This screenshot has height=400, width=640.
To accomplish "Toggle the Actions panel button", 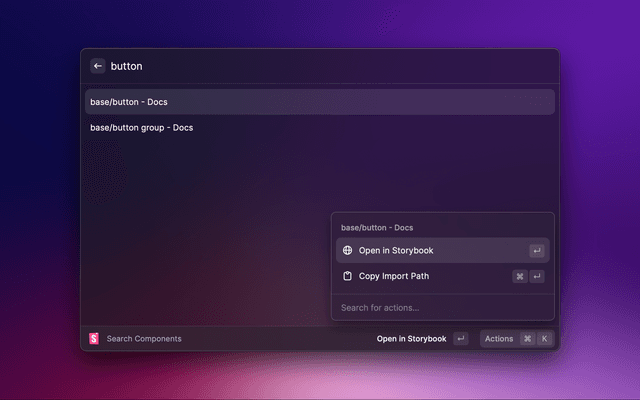I will [x=499, y=339].
